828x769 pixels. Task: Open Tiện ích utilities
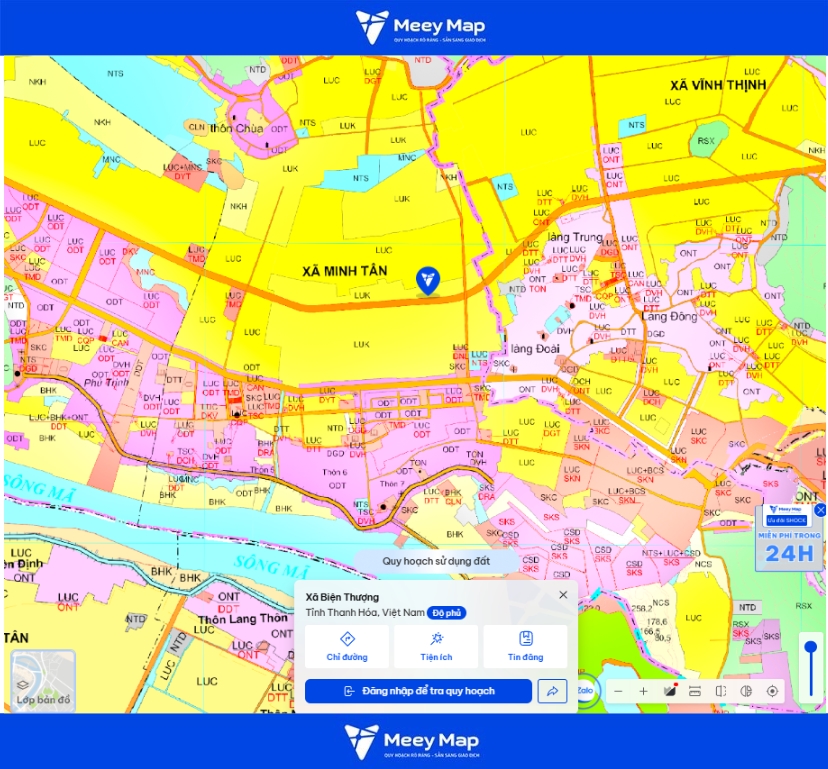[x=436, y=646]
